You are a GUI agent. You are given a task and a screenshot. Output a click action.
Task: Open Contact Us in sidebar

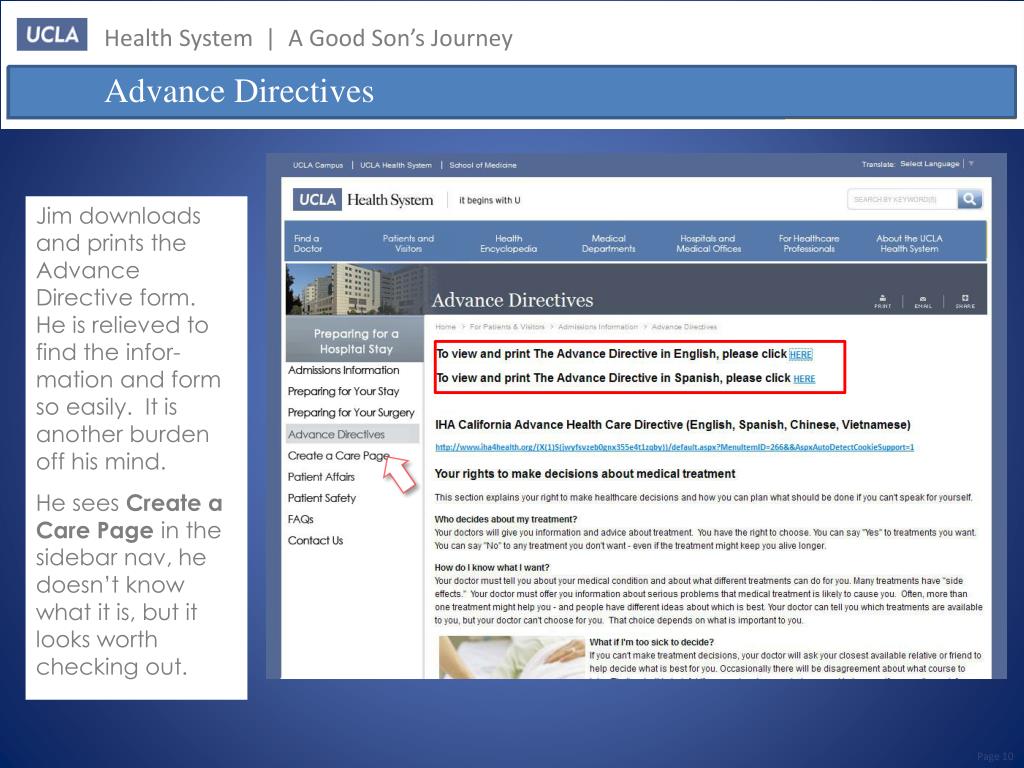click(315, 541)
